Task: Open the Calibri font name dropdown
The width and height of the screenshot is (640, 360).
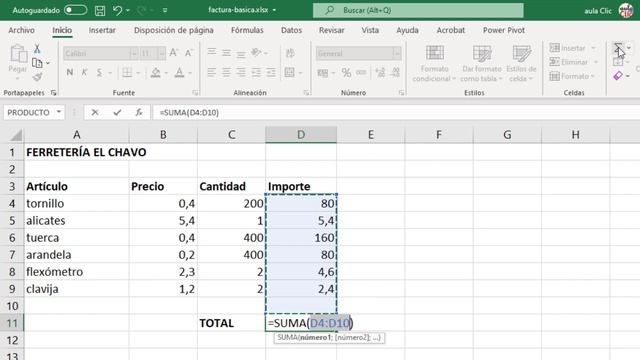Action: click(x=134, y=53)
